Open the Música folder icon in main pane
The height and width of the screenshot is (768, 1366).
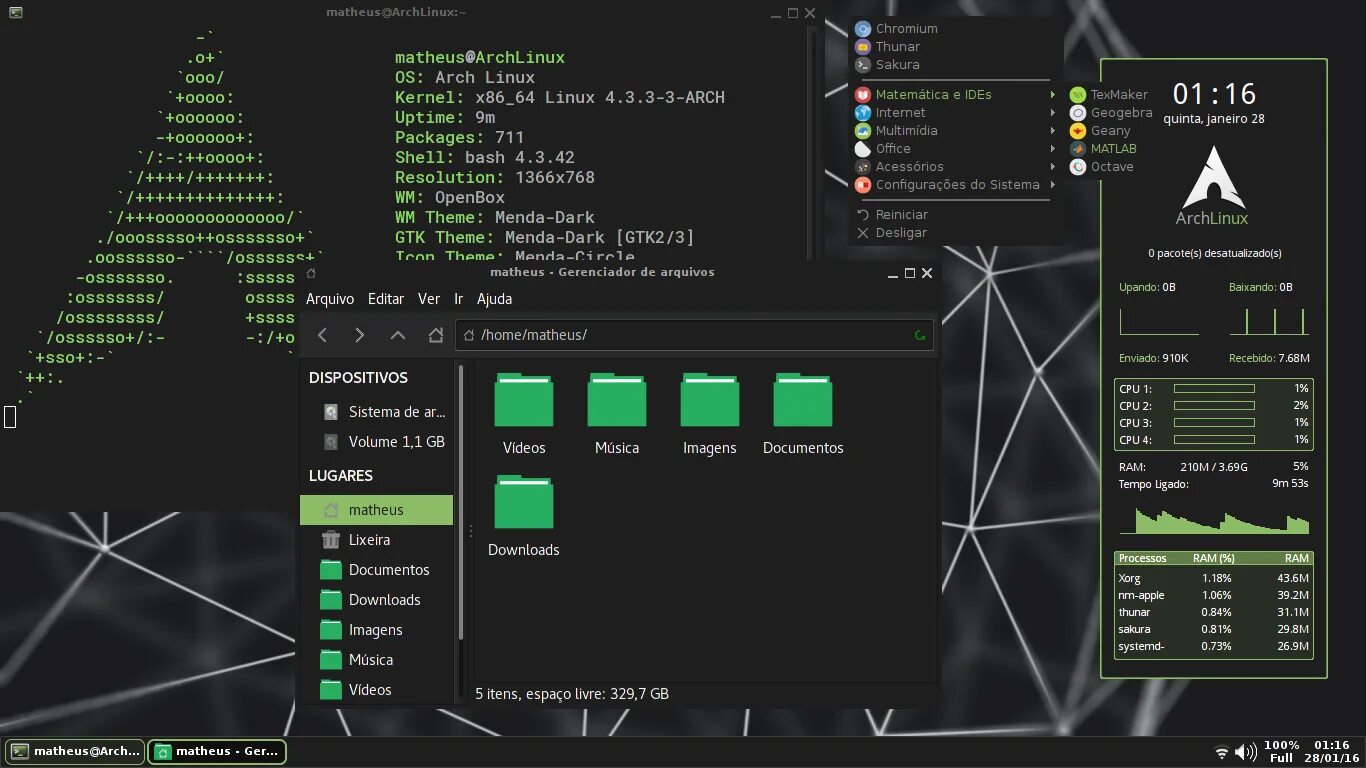click(x=617, y=400)
